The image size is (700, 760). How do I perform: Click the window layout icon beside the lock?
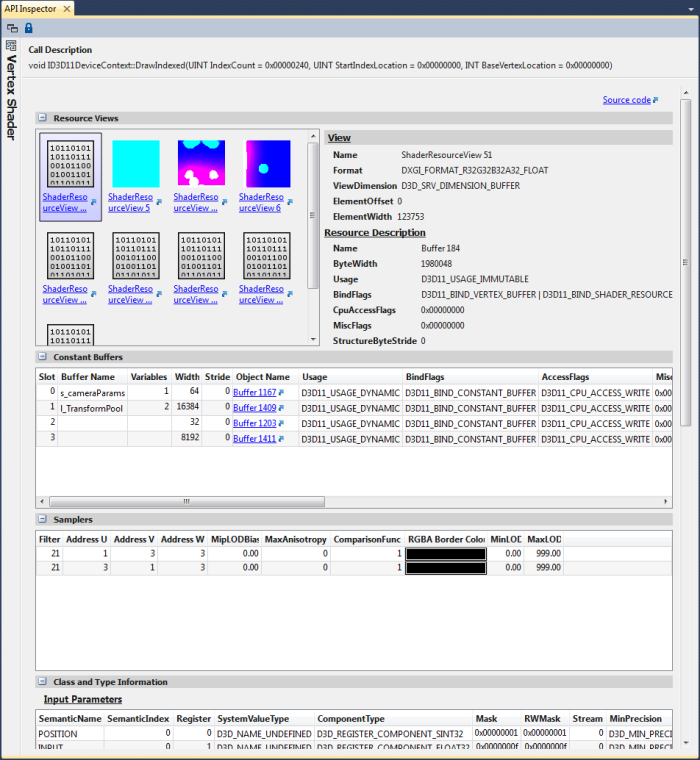click(x=12, y=27)
